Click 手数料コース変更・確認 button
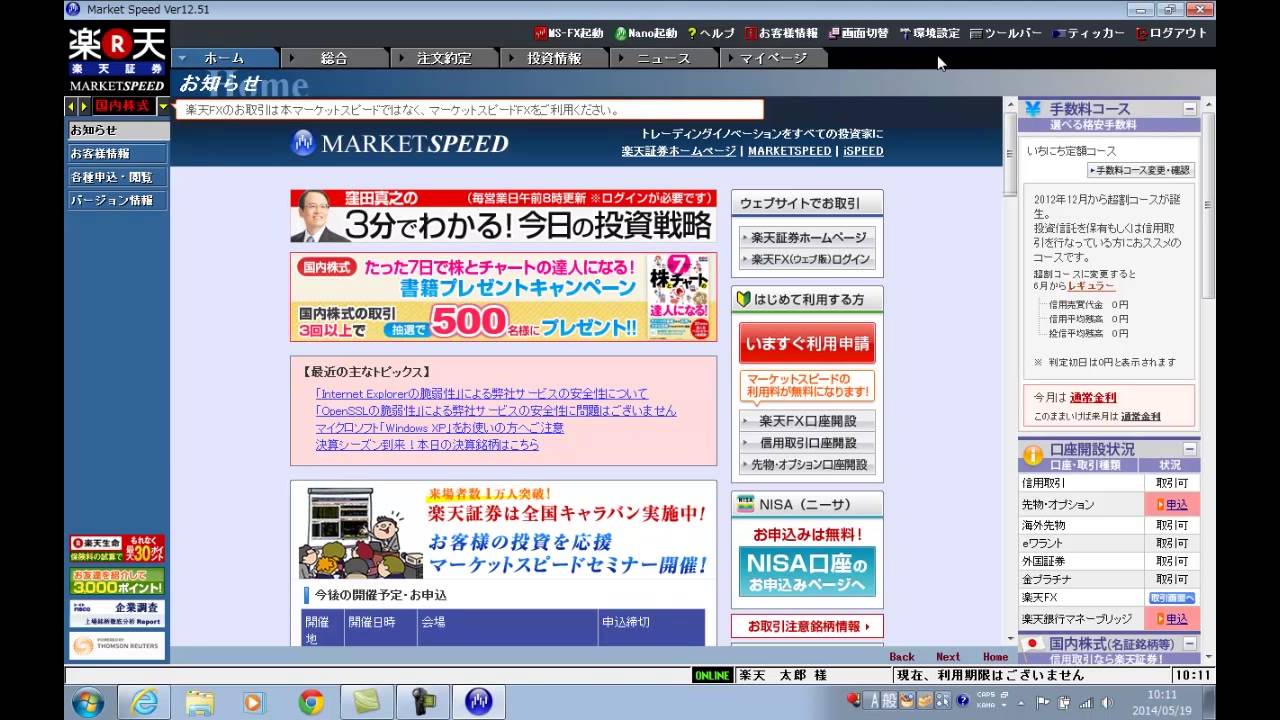Screen dimensions: 1280x720 coord(1141,171)
